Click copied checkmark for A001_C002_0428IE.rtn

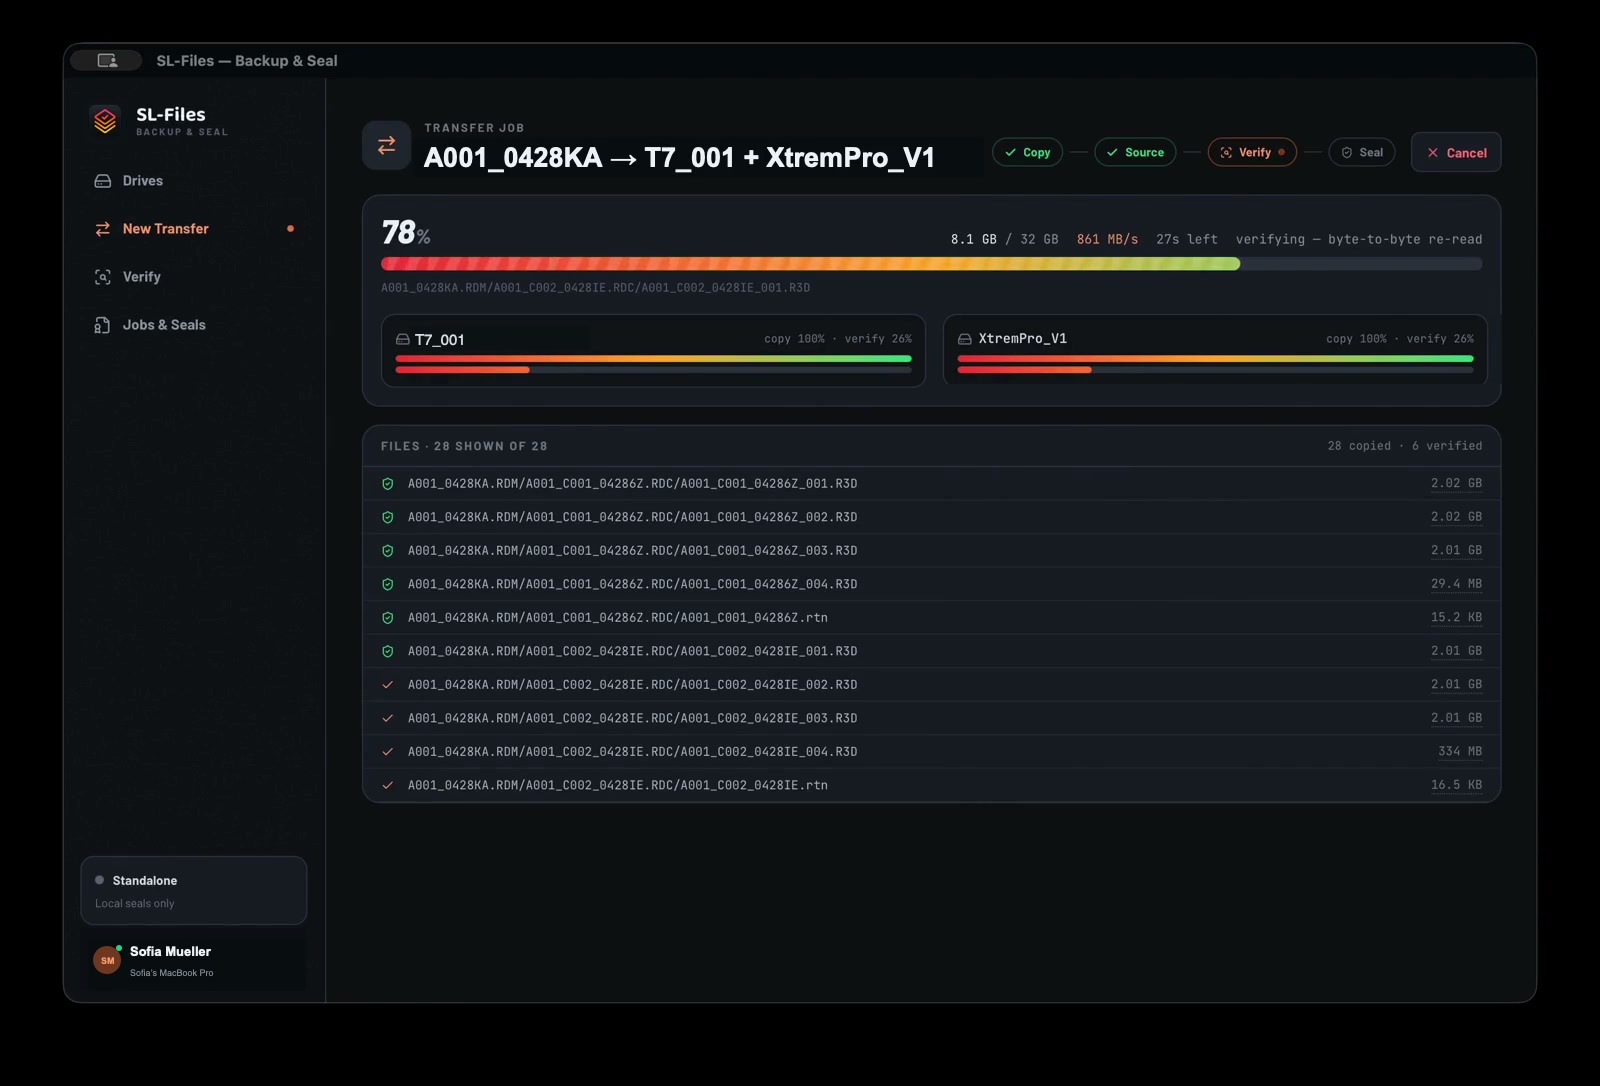point(388,786)
